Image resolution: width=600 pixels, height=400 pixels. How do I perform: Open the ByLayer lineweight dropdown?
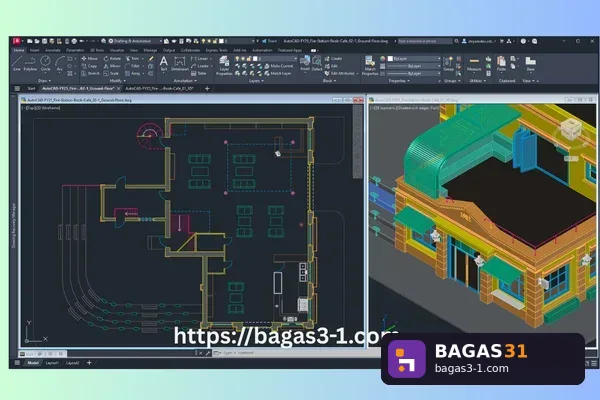pos(414,66)
